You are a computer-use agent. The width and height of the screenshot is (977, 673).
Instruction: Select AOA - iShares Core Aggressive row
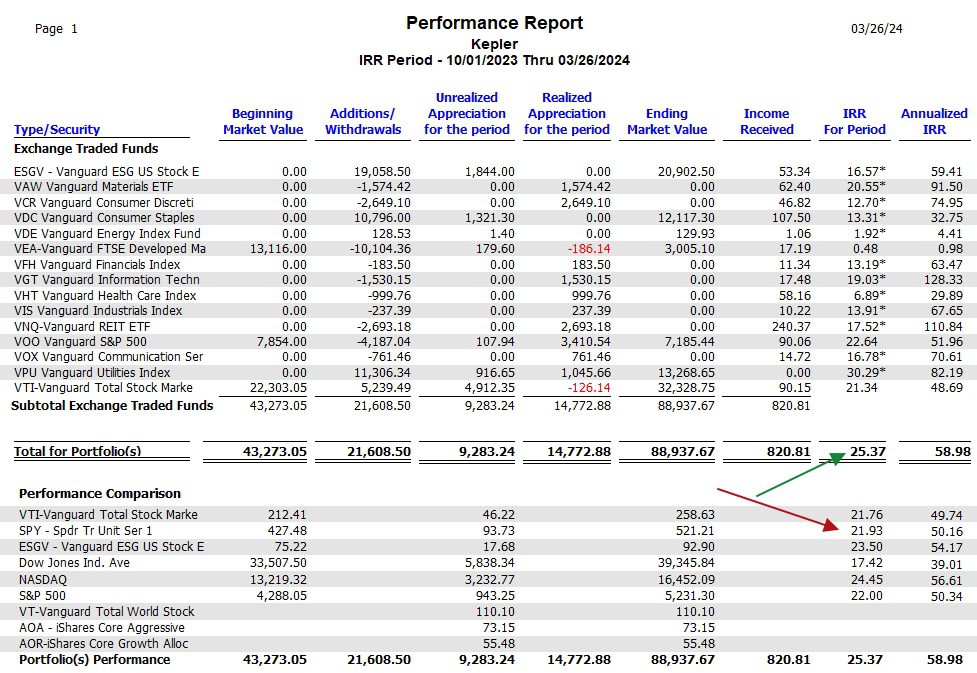tap(488, 628)
